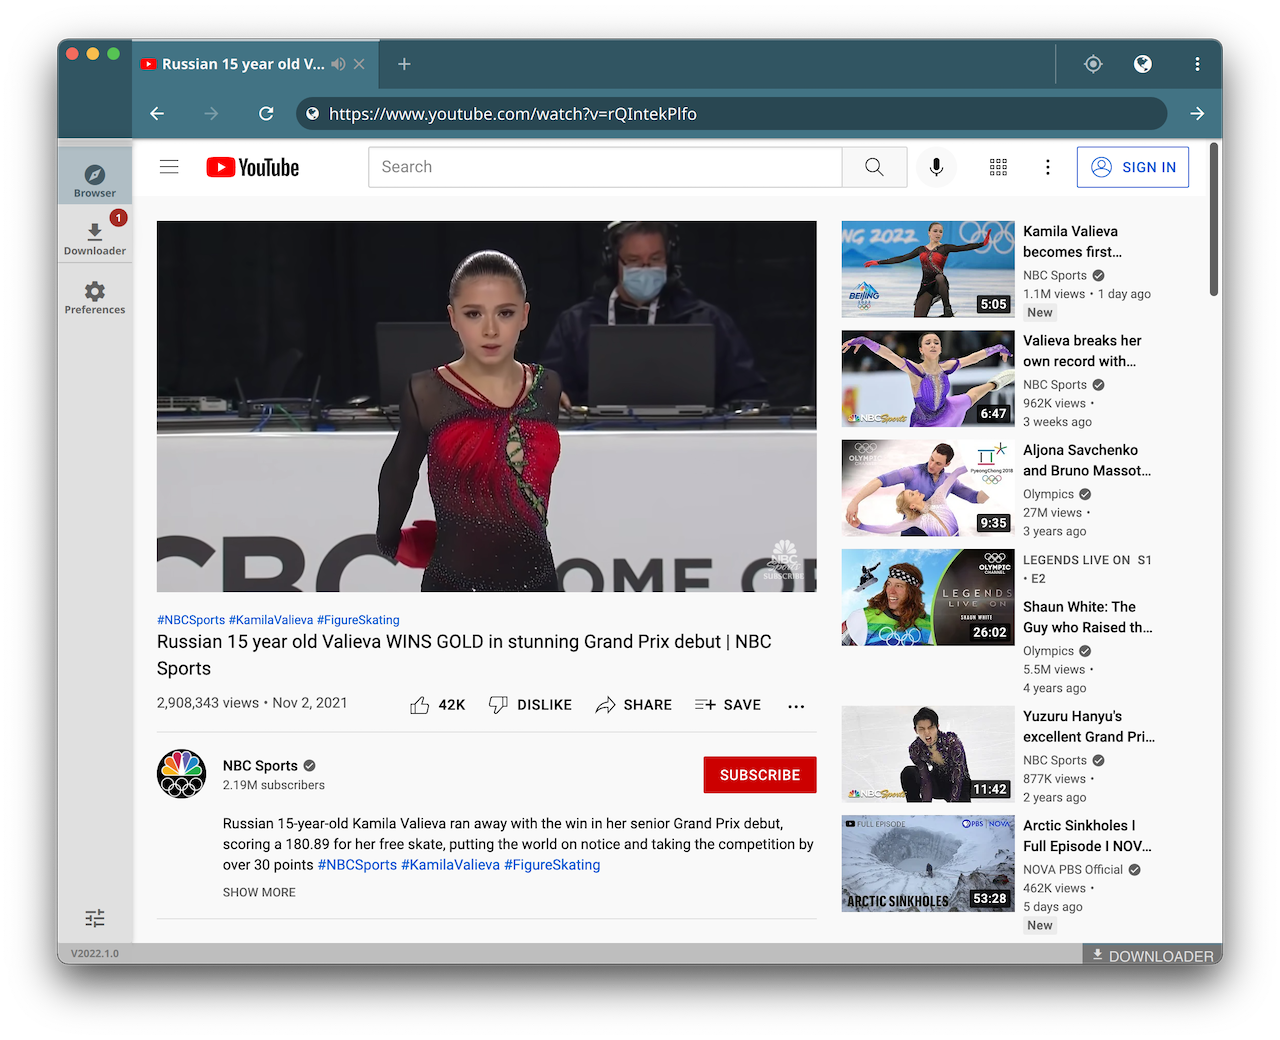
Task: Open the YouTube hamburger guide menu
Action: pos(169,167)
